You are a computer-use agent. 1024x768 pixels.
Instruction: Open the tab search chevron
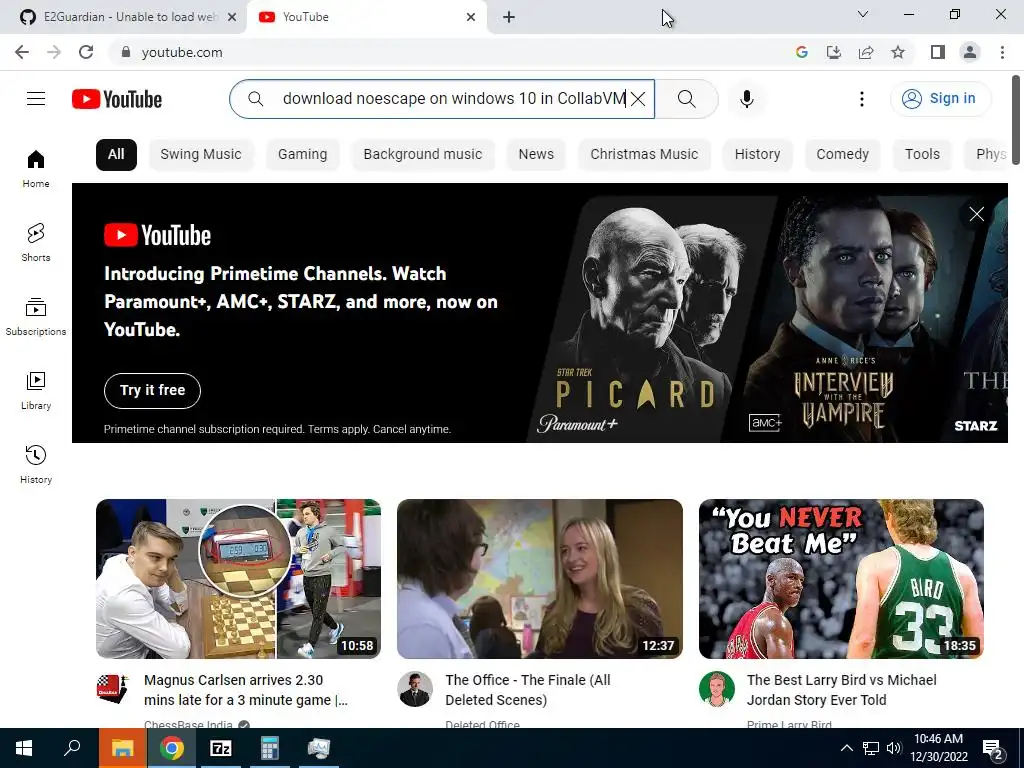(863, 14)
